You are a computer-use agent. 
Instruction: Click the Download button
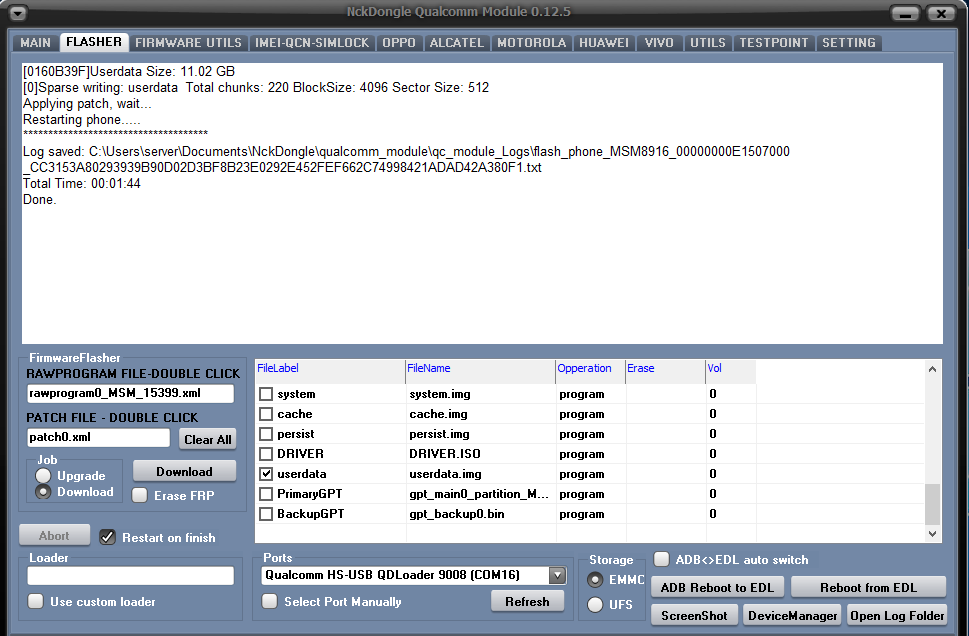pos(184,472)
